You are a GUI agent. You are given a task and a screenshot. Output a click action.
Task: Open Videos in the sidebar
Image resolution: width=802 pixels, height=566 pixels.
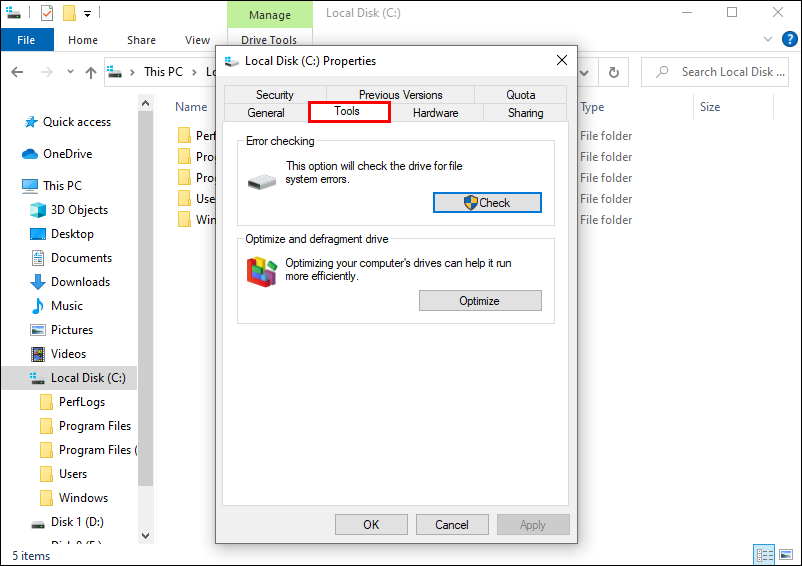pos(68,354)
